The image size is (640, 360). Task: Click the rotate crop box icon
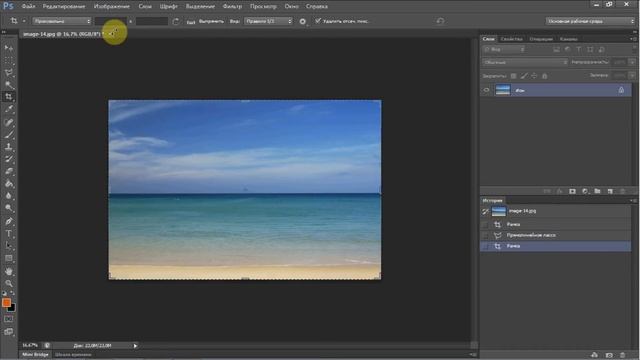[176, 21]
